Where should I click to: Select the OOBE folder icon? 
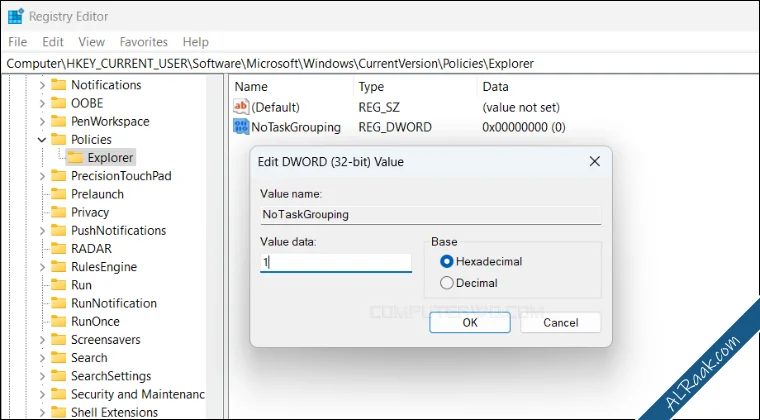point(59,103)
